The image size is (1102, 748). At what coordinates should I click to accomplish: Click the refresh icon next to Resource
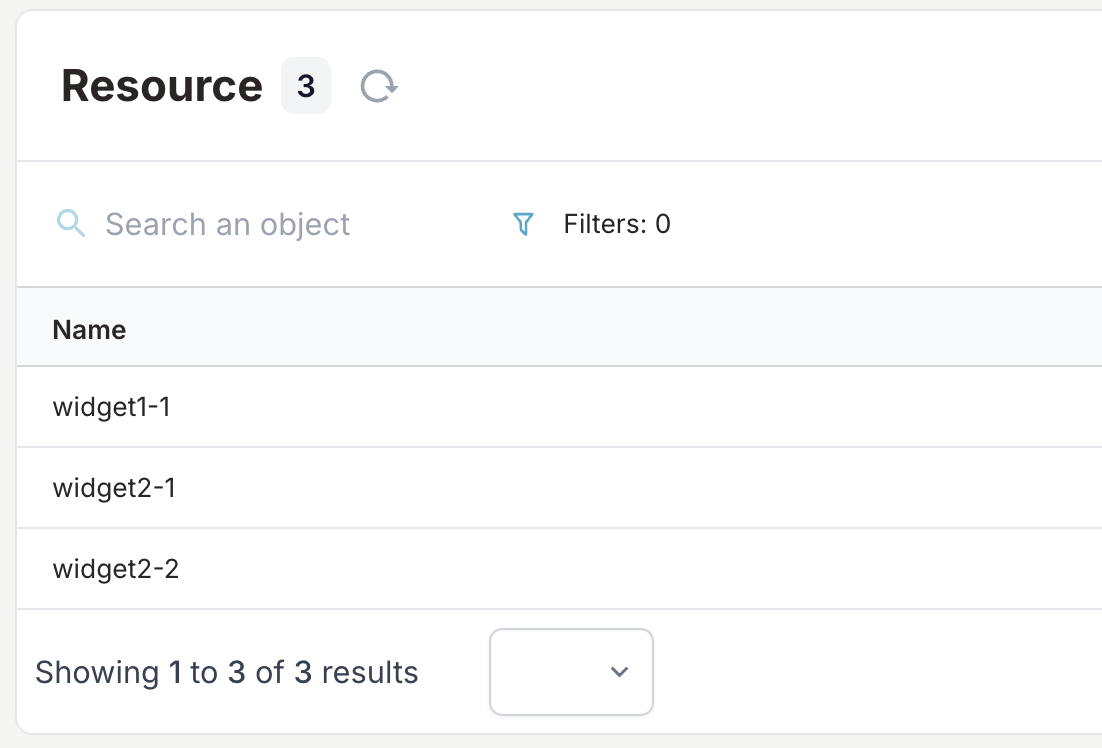click(379, 86)
